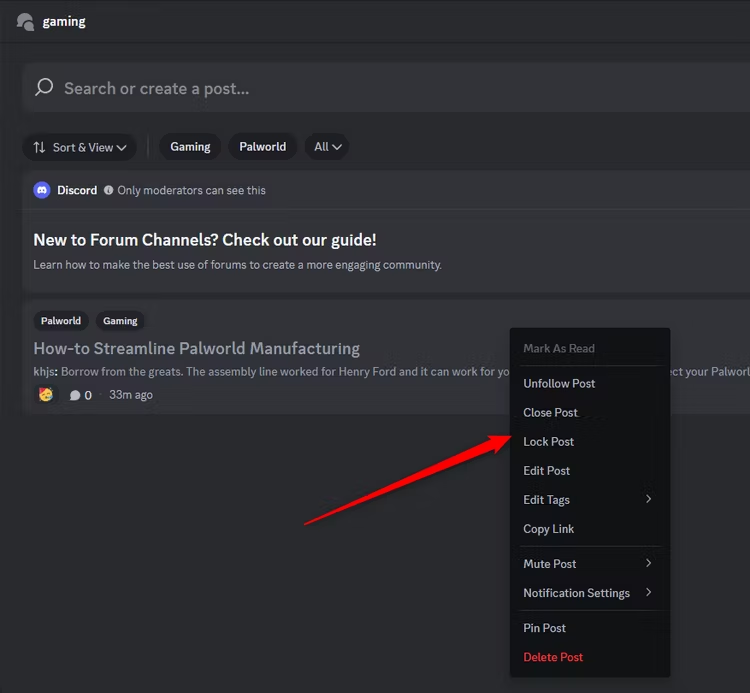Expand the Mute Post submenu
Viewport: 750px width, 693px height.
click(588, 564)
